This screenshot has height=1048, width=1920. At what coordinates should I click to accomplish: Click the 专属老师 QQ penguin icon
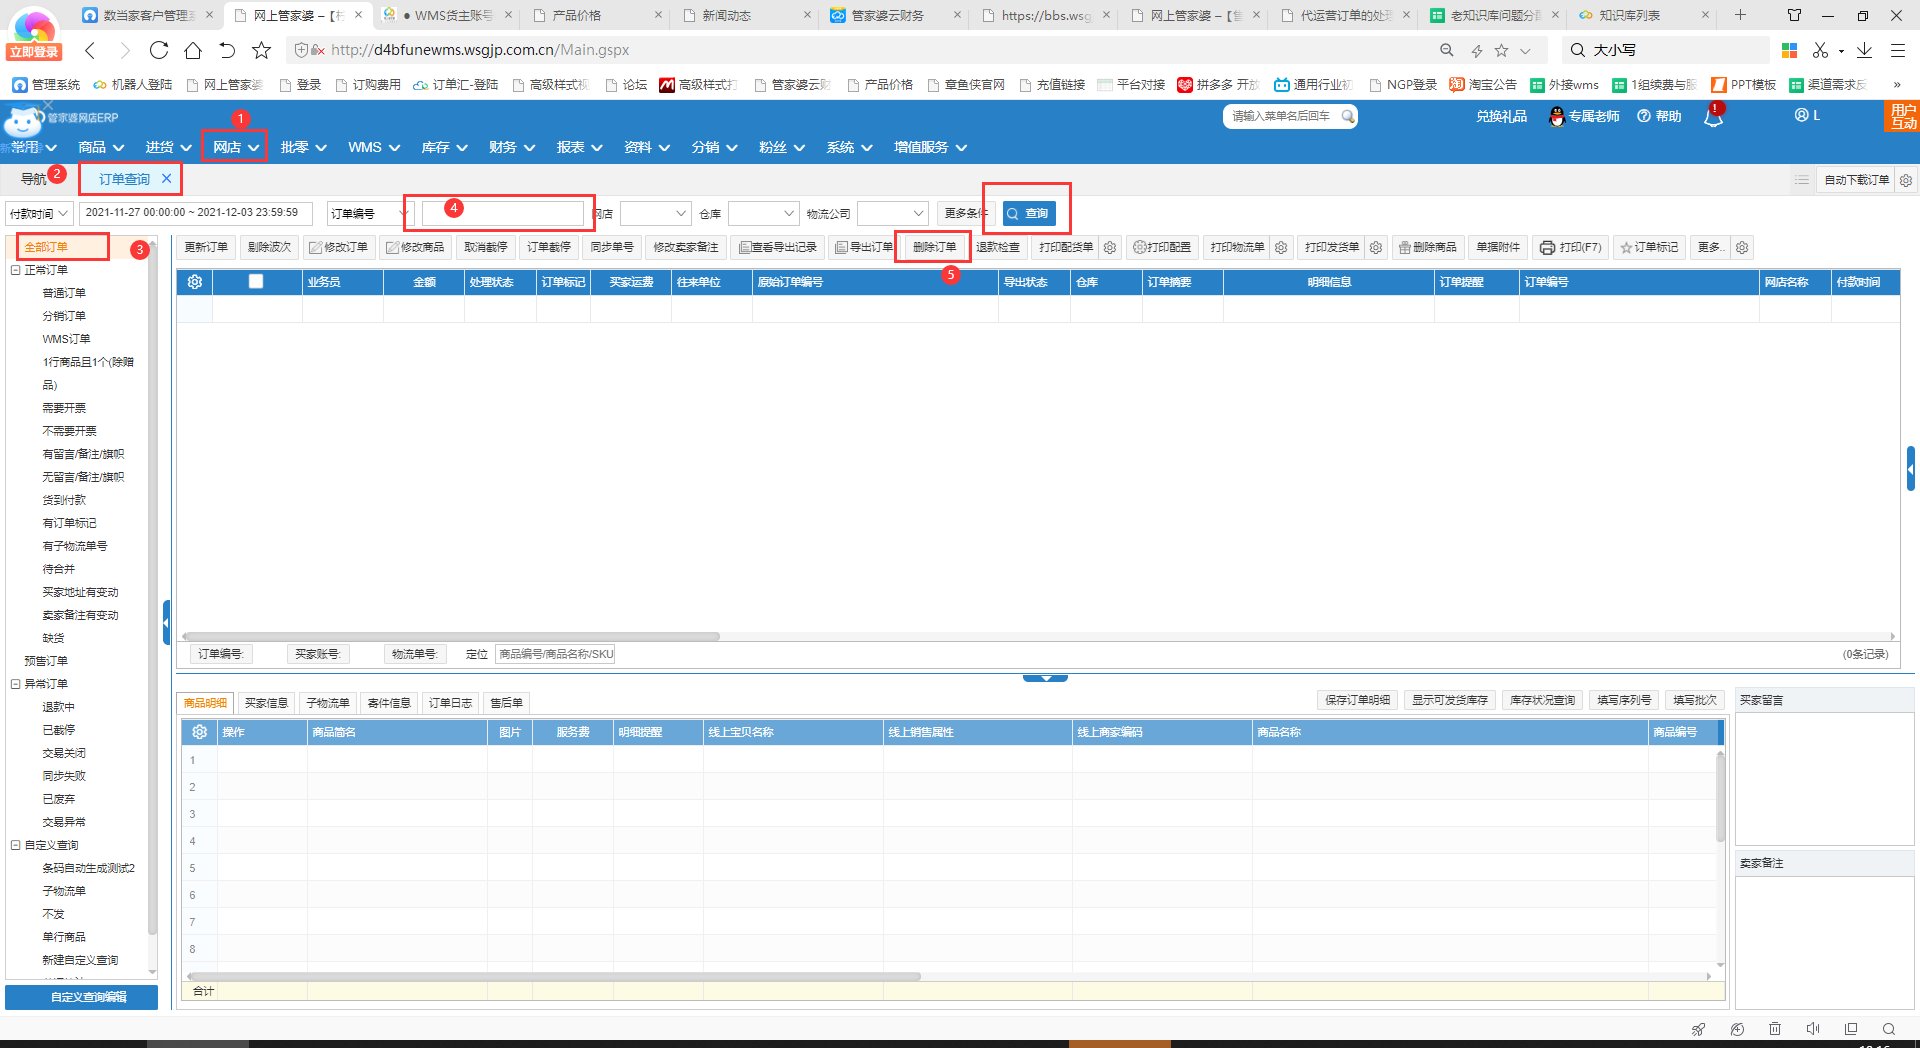point(1556,116)
